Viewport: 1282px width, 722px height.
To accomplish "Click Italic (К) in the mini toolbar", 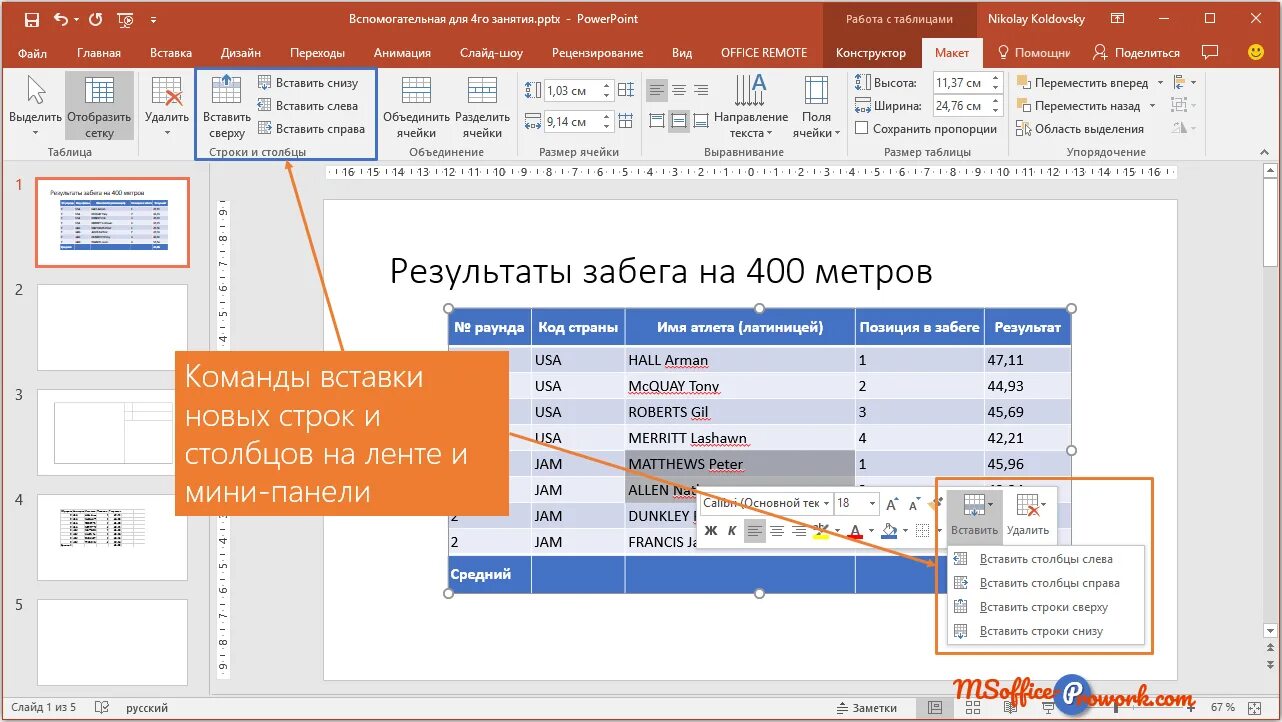I will click(x=732, y=530).
